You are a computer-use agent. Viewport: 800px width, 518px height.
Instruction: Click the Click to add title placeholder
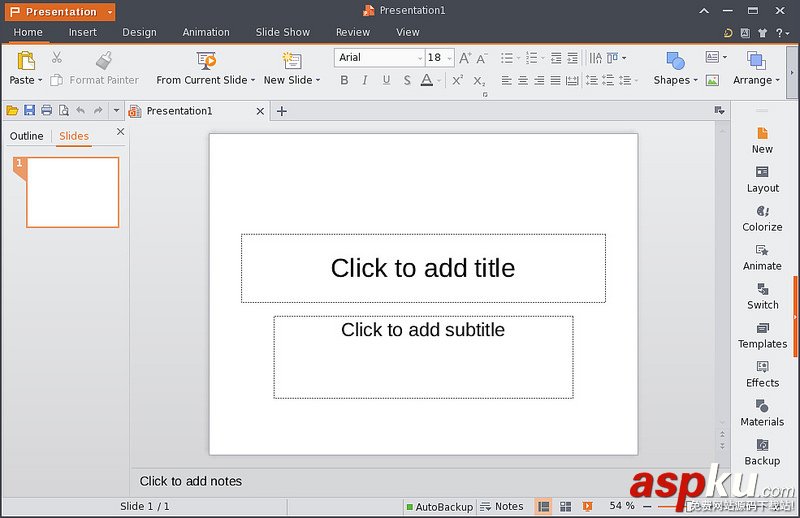tap(423, 268)
